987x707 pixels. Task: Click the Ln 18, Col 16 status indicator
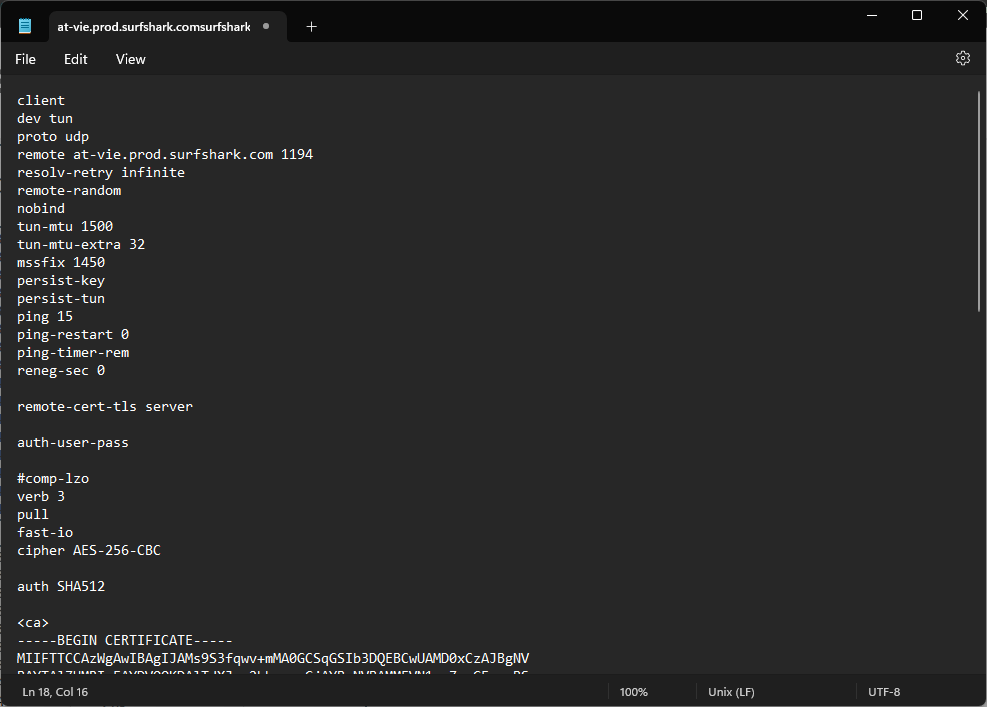pyautogui.click(x=55, y=692)
